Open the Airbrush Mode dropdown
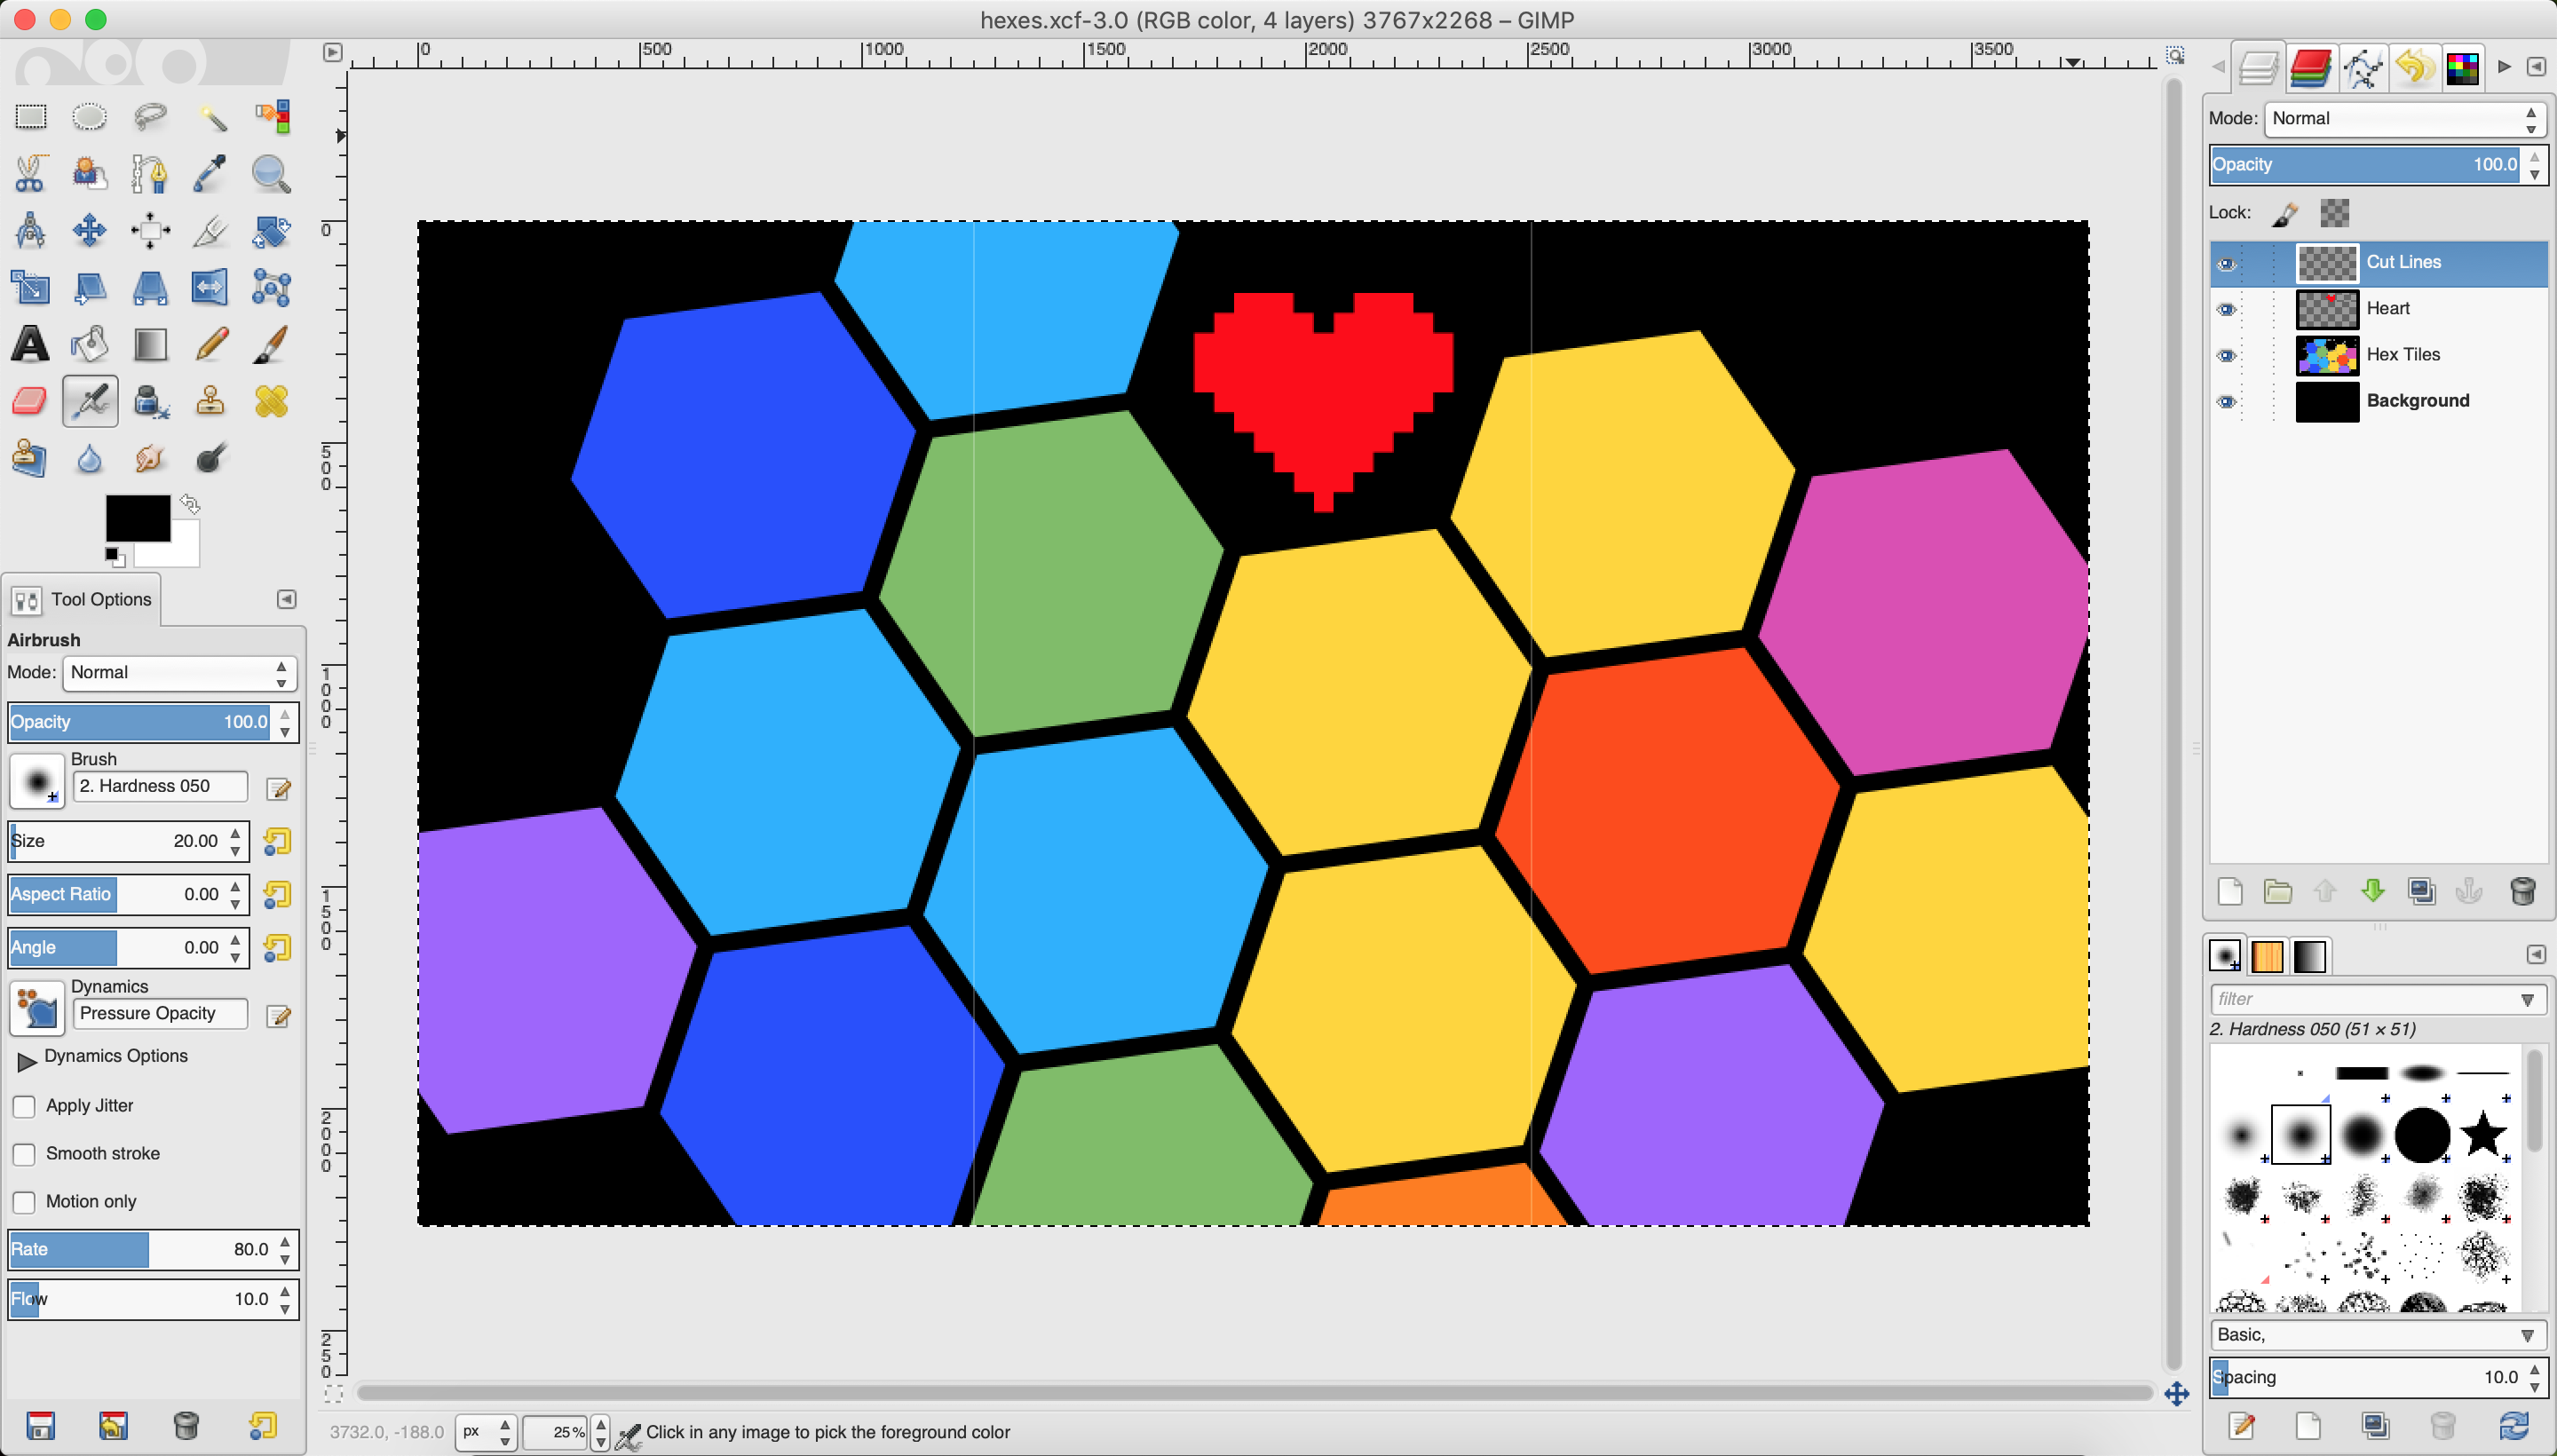 (179, 673)
